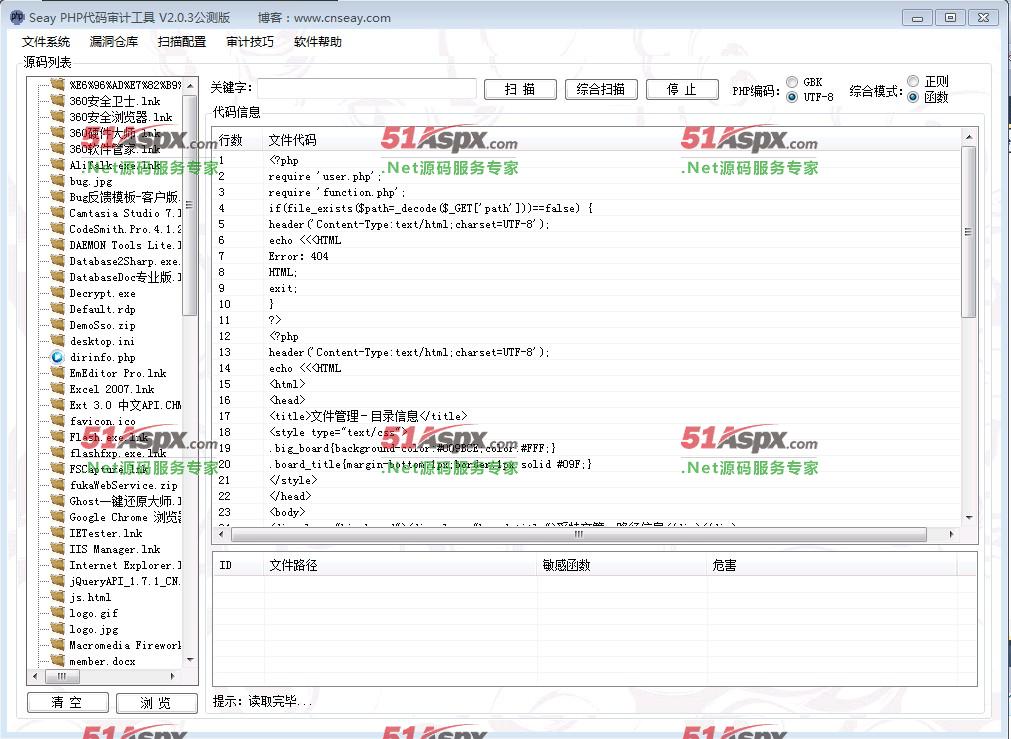1011x739 pixels.
Task: Click code line "exit;"
Action: (x=283, y=288)
